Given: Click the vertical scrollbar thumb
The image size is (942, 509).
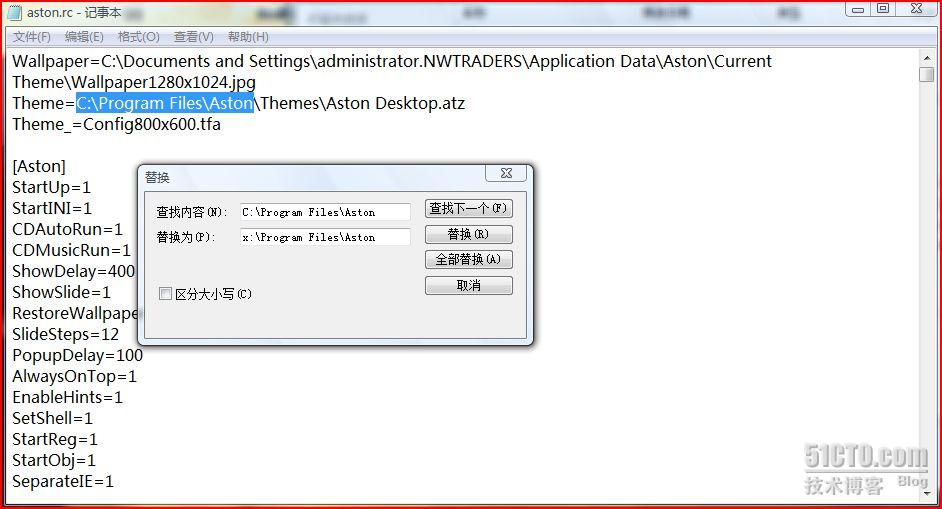Looking at the screenshot, I should tap(927, 75).
